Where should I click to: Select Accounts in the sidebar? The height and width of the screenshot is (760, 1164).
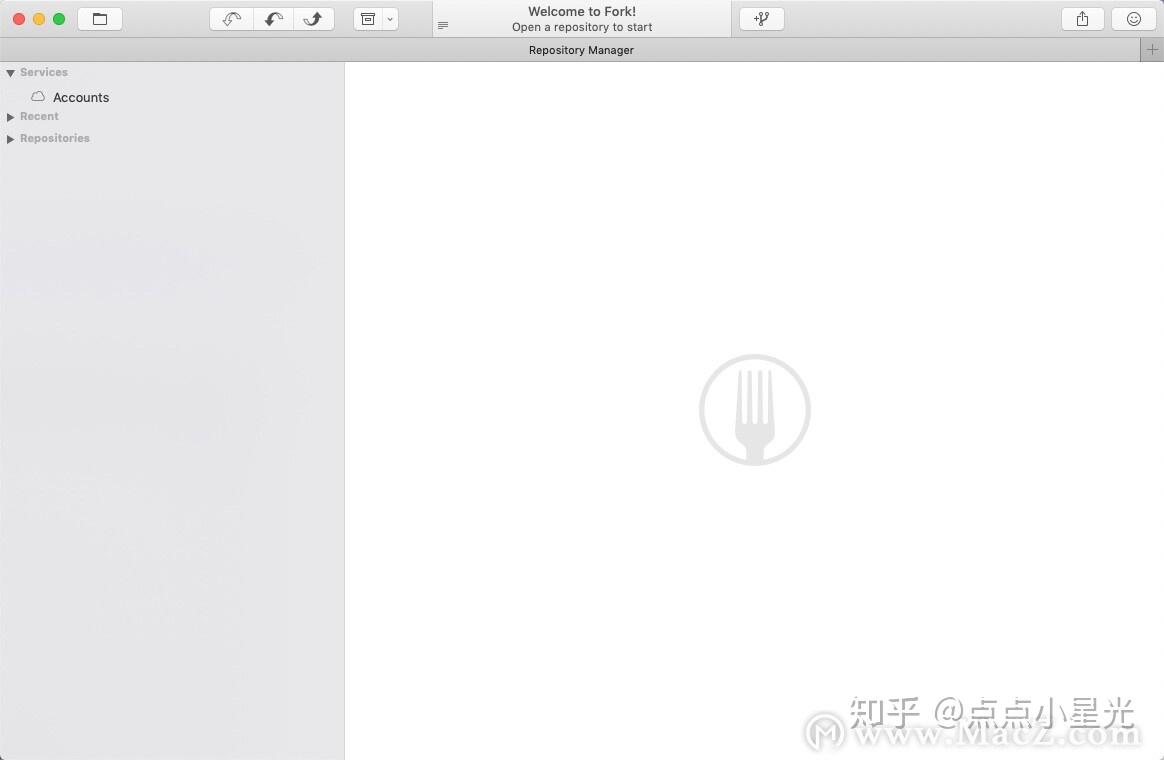click(x=81, y=97)
